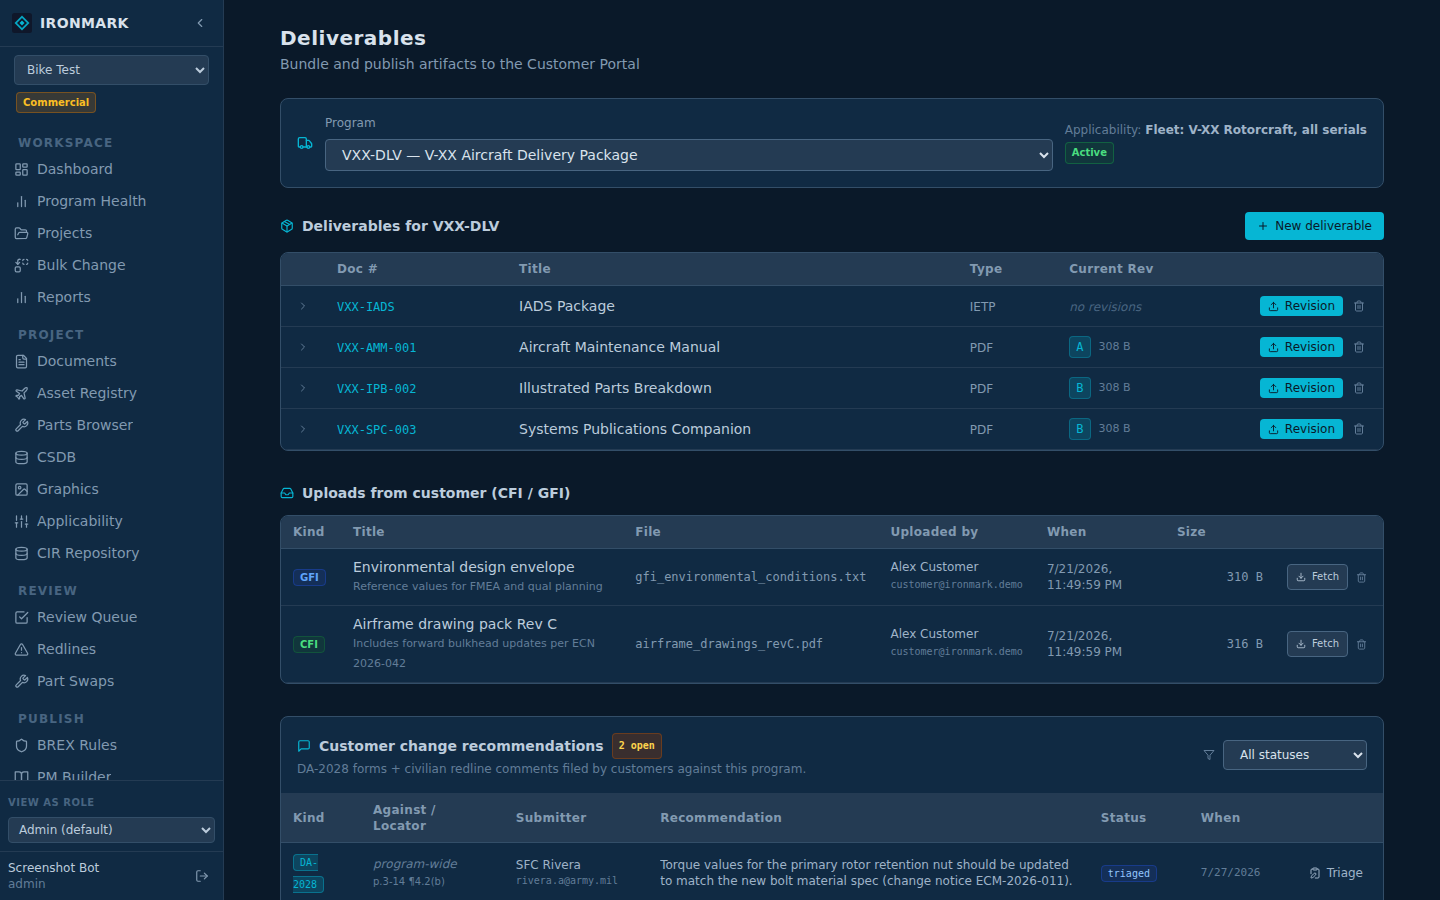This screenshot has height=900, width=1440.
Task: Delete the Environmental design envelope upload
Action: [x=1362, y=578]
